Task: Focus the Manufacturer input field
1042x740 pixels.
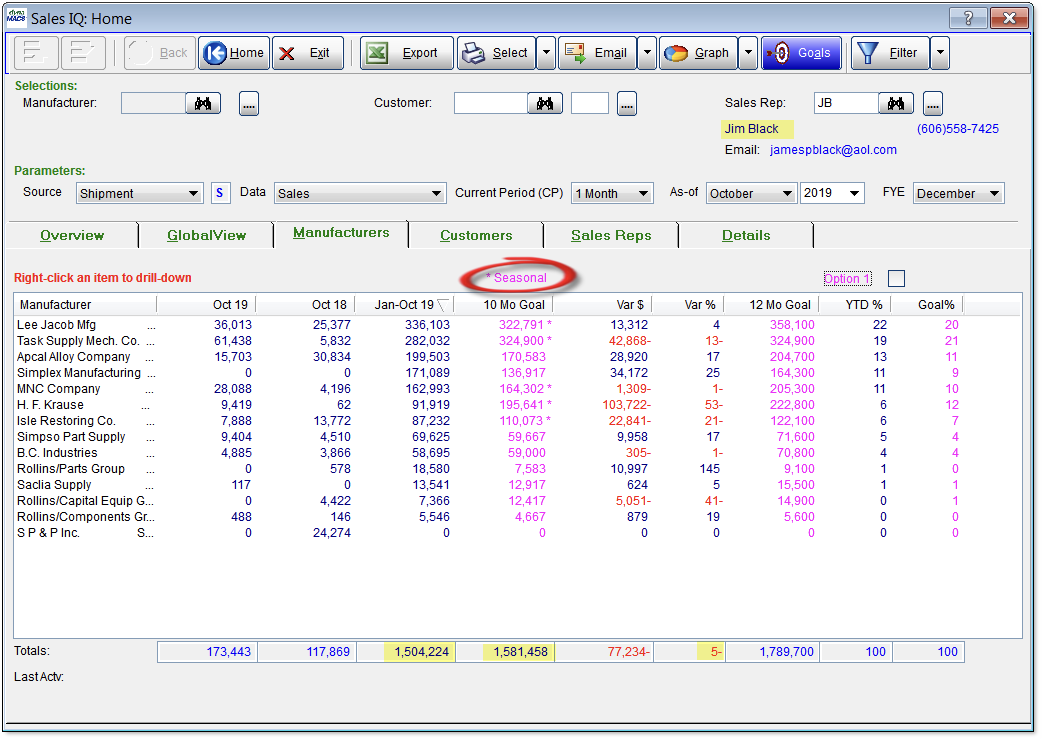Action: click(154, 104)
